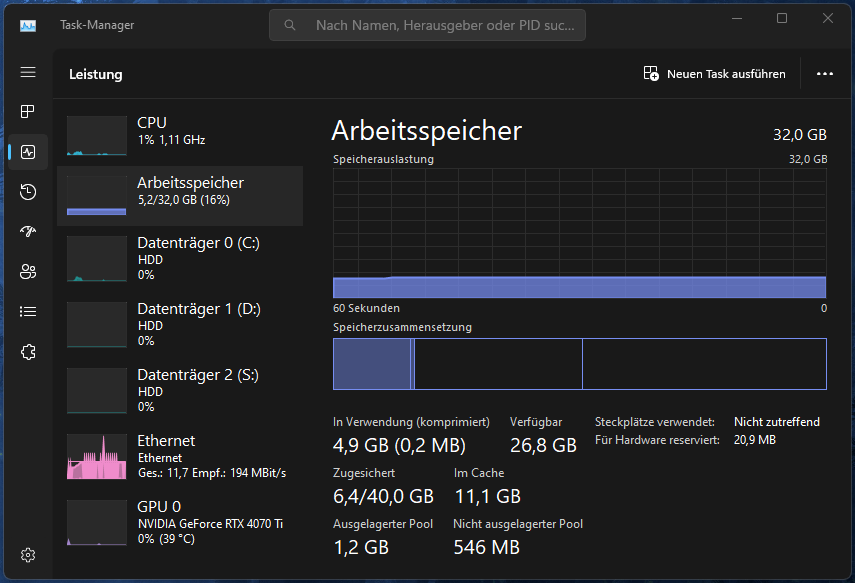This screenshot has height=583, width=855.
Task: Select CPU in the performance list
Action: 180,135
